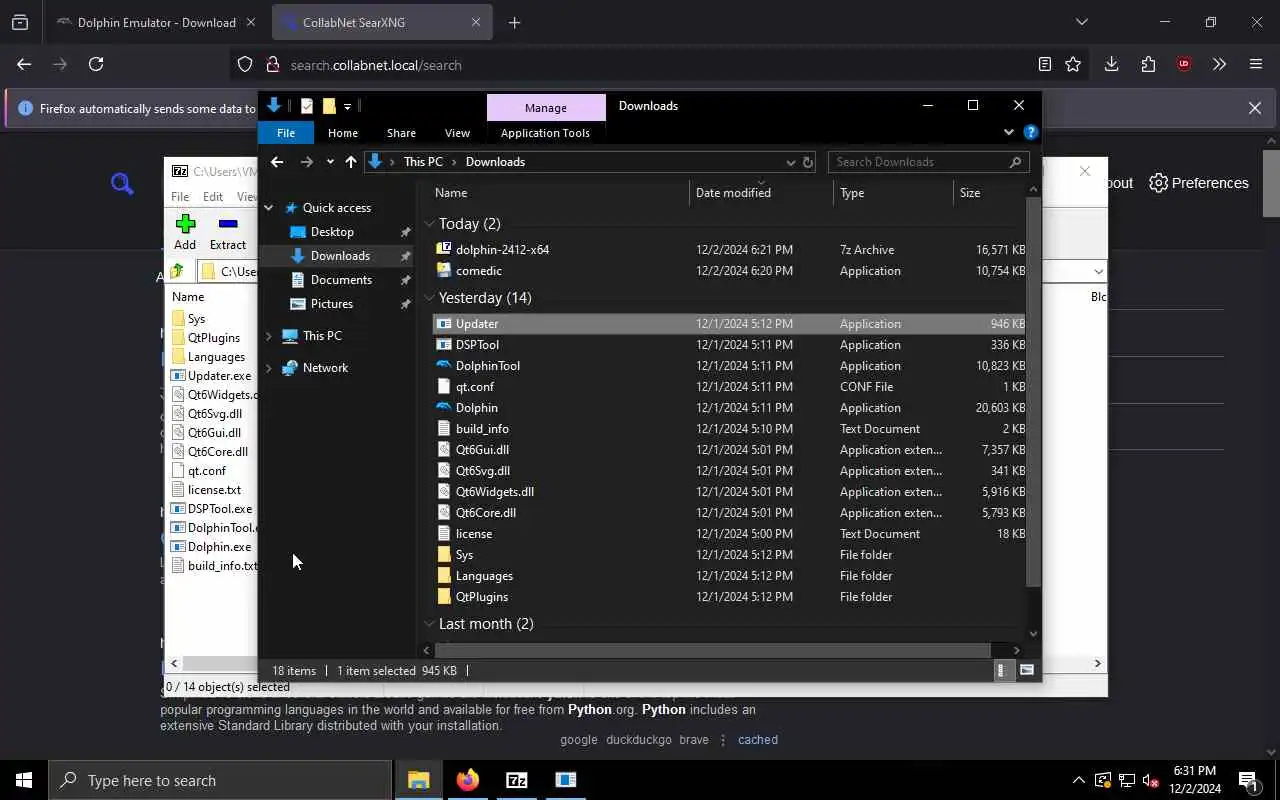Bookmark this page with the star icon
This screenshot has width=1280, height=800.
click(x=1073, y=64)
